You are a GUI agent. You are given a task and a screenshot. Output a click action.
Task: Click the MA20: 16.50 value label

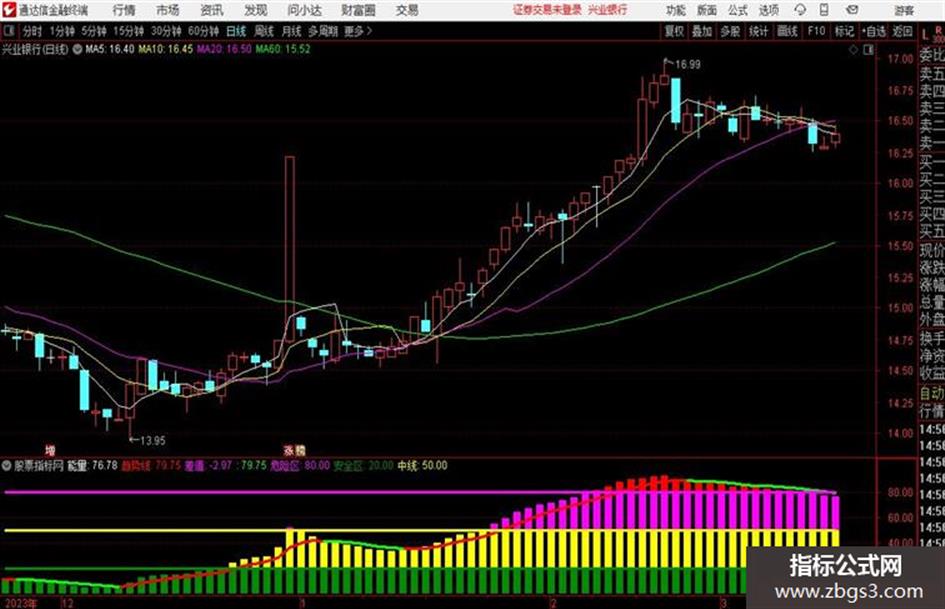224,49
